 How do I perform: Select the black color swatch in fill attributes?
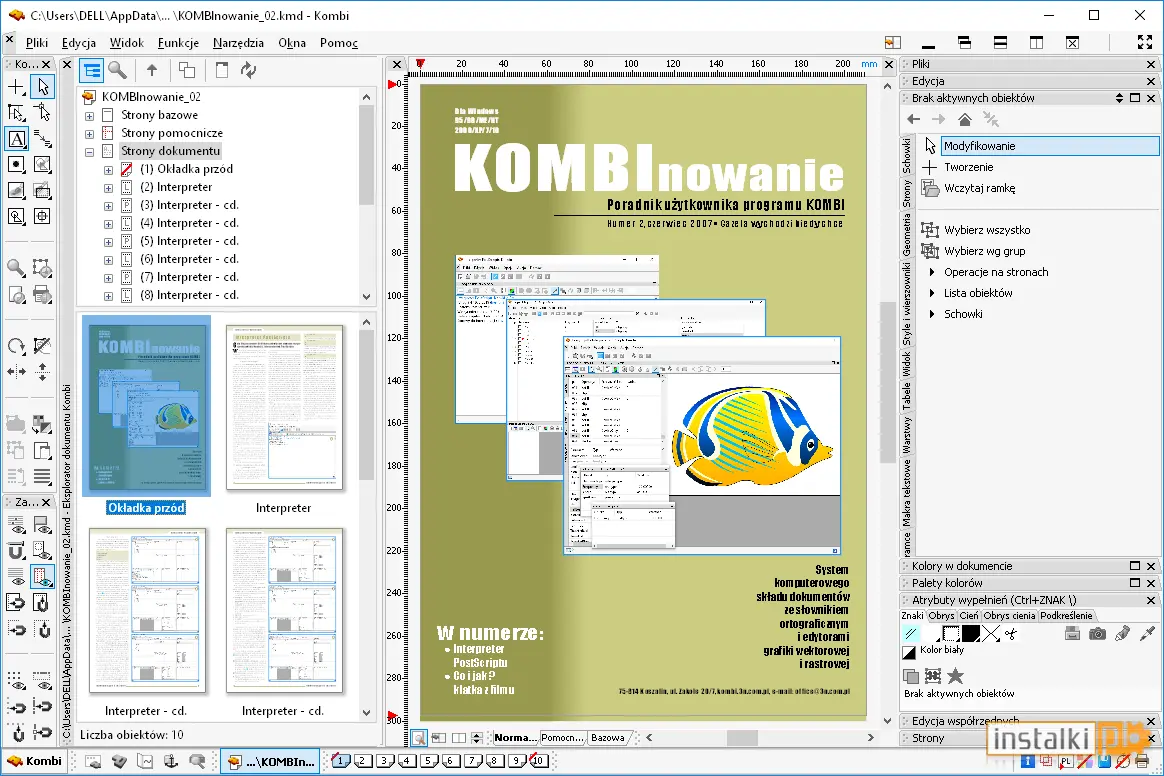970,633
